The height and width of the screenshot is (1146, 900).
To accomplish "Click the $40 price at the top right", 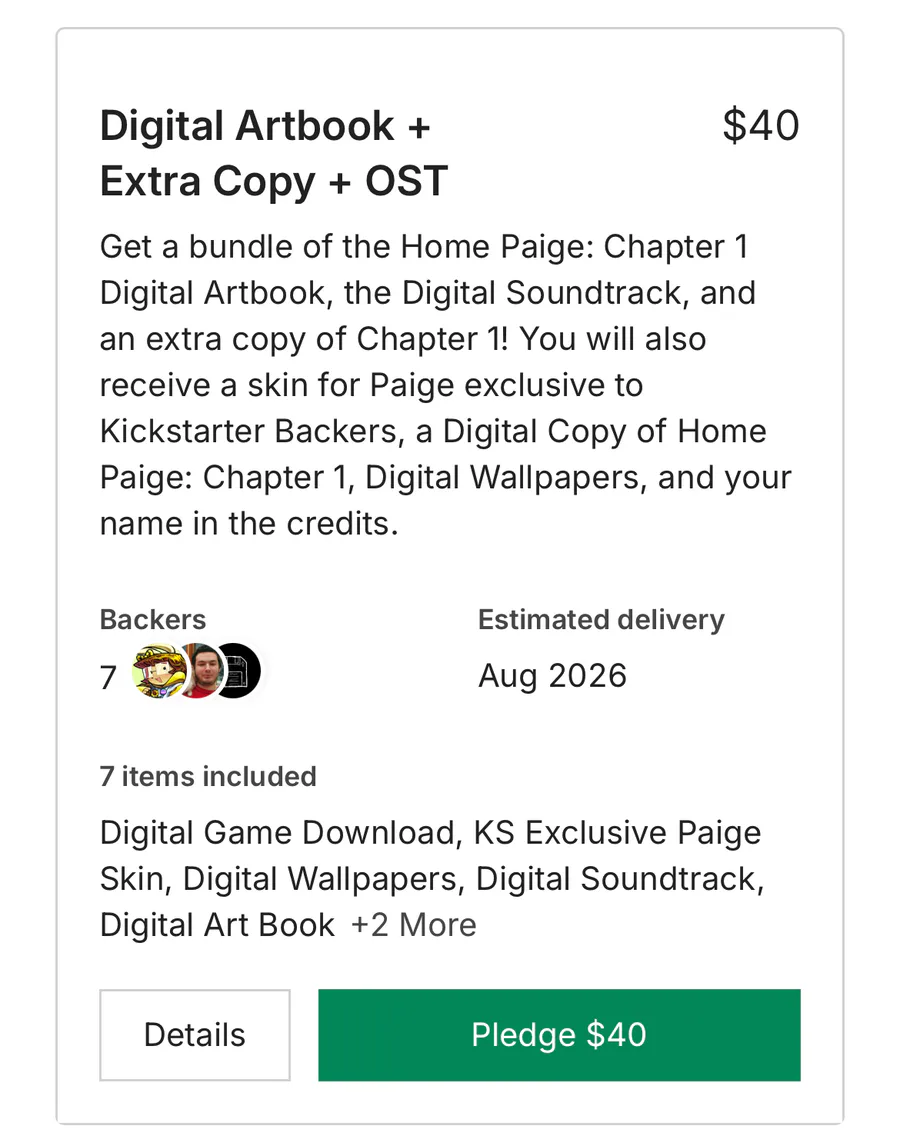I will pyautogui.click(x=760, y=126).
